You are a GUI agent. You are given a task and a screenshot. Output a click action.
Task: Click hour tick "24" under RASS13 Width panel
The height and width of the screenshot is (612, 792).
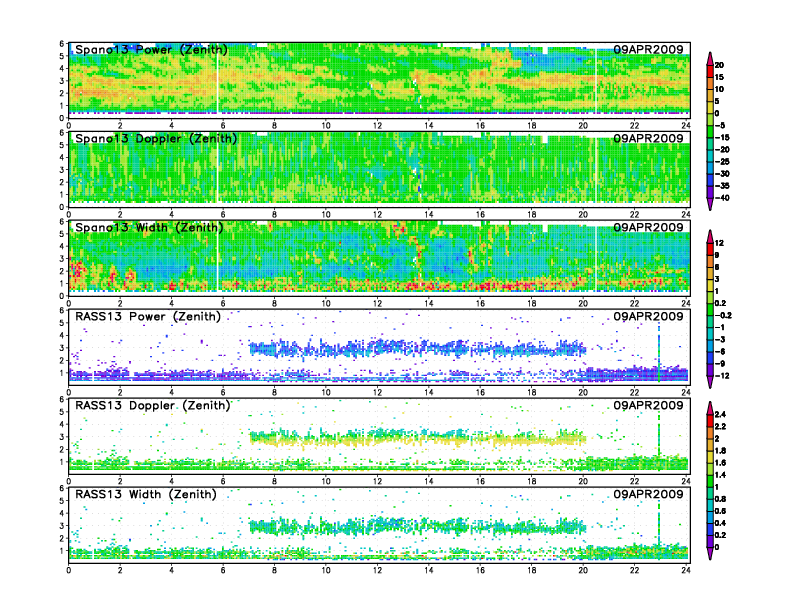[x=685, y=570]
